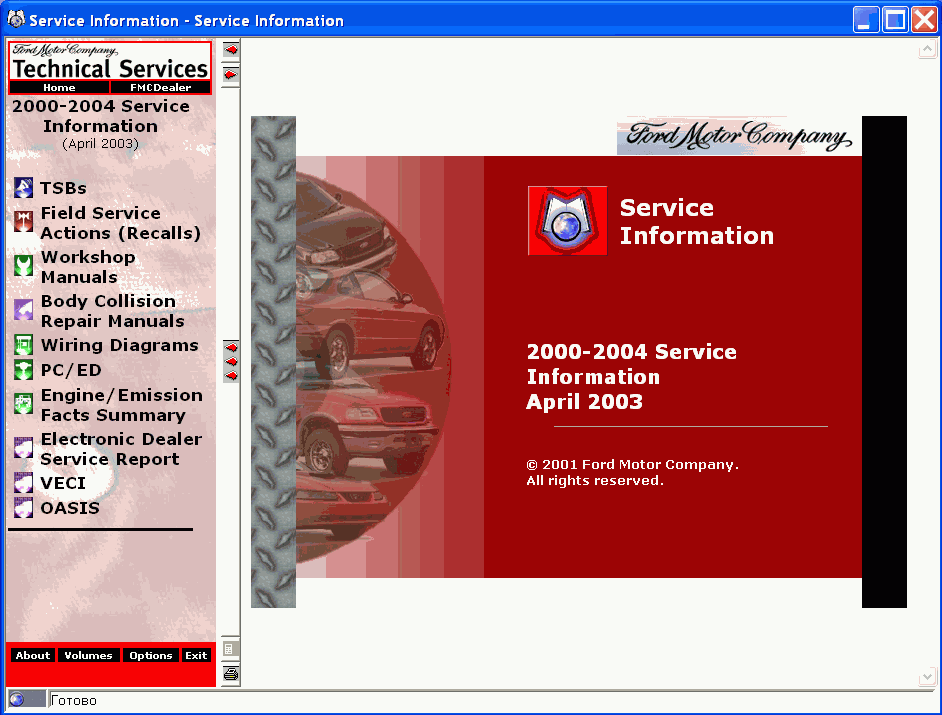Click the FMCDealer tab
Viewport: 942px width, 715px height.
coord(160,88)
